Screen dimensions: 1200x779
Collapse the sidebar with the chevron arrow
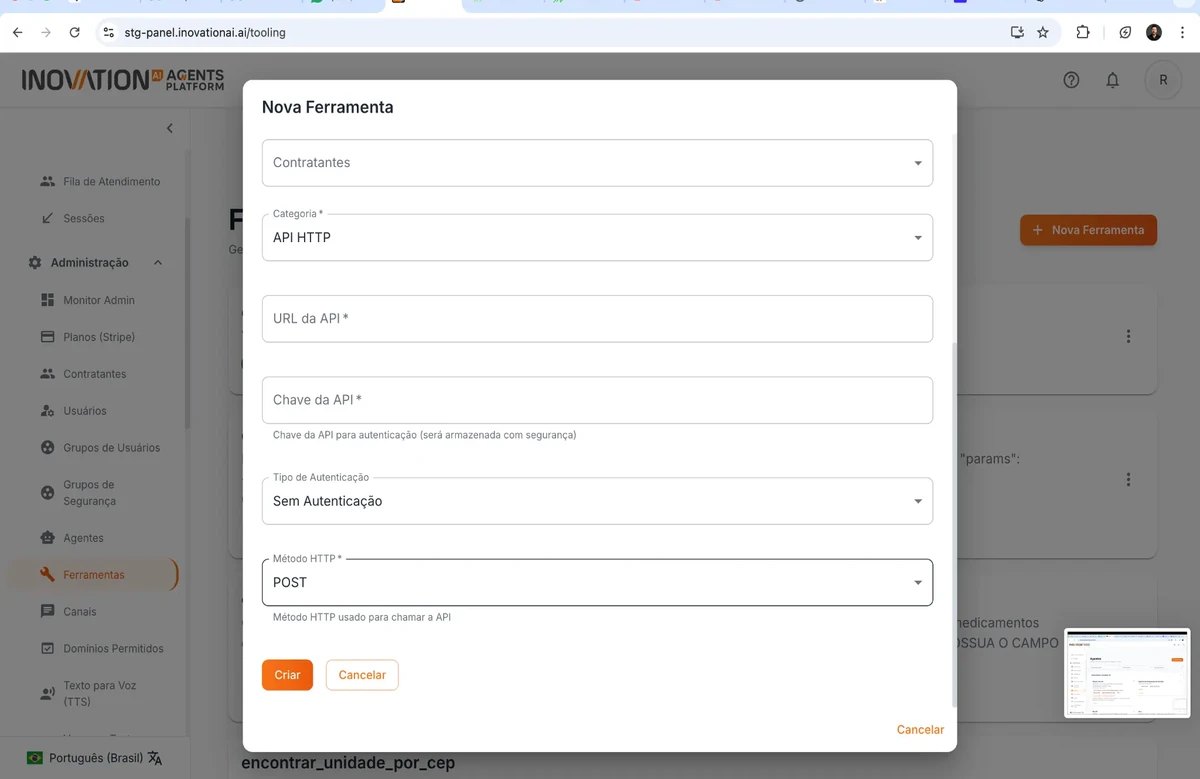[169, 128]
